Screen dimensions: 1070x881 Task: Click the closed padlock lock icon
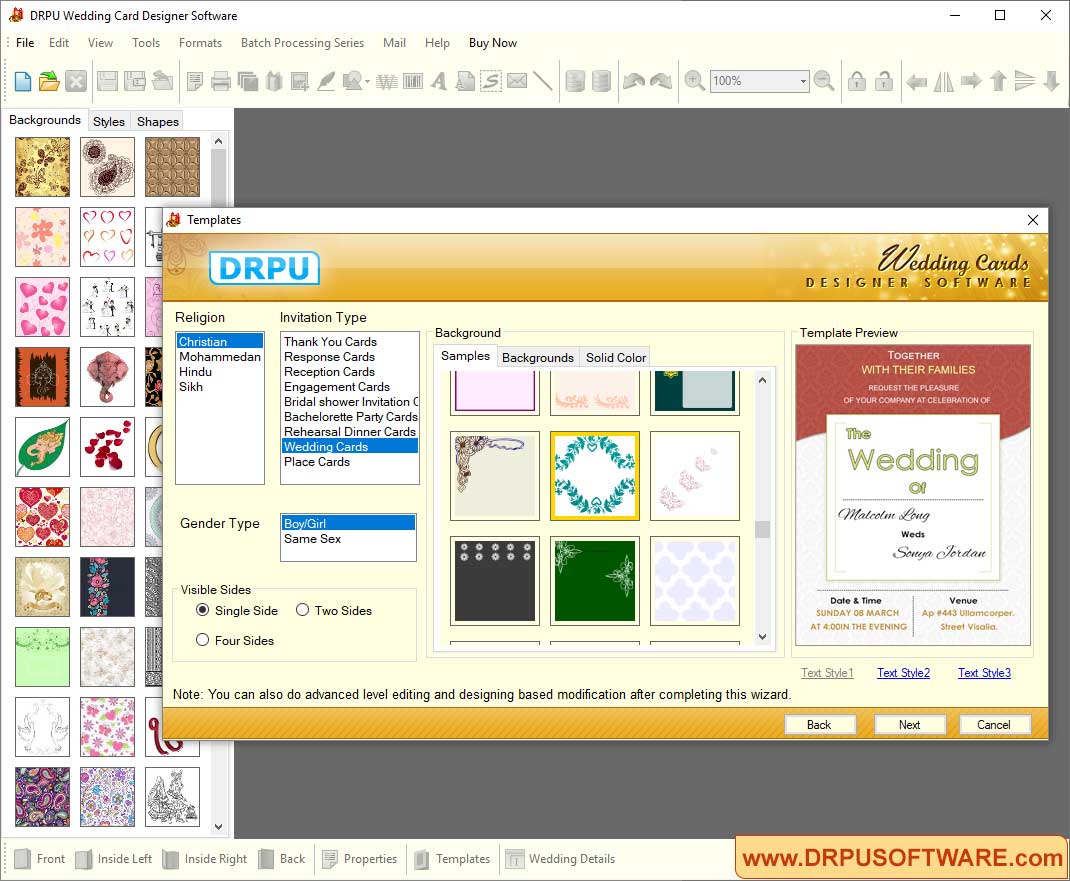pyautogui.click(x=857, y=81)
